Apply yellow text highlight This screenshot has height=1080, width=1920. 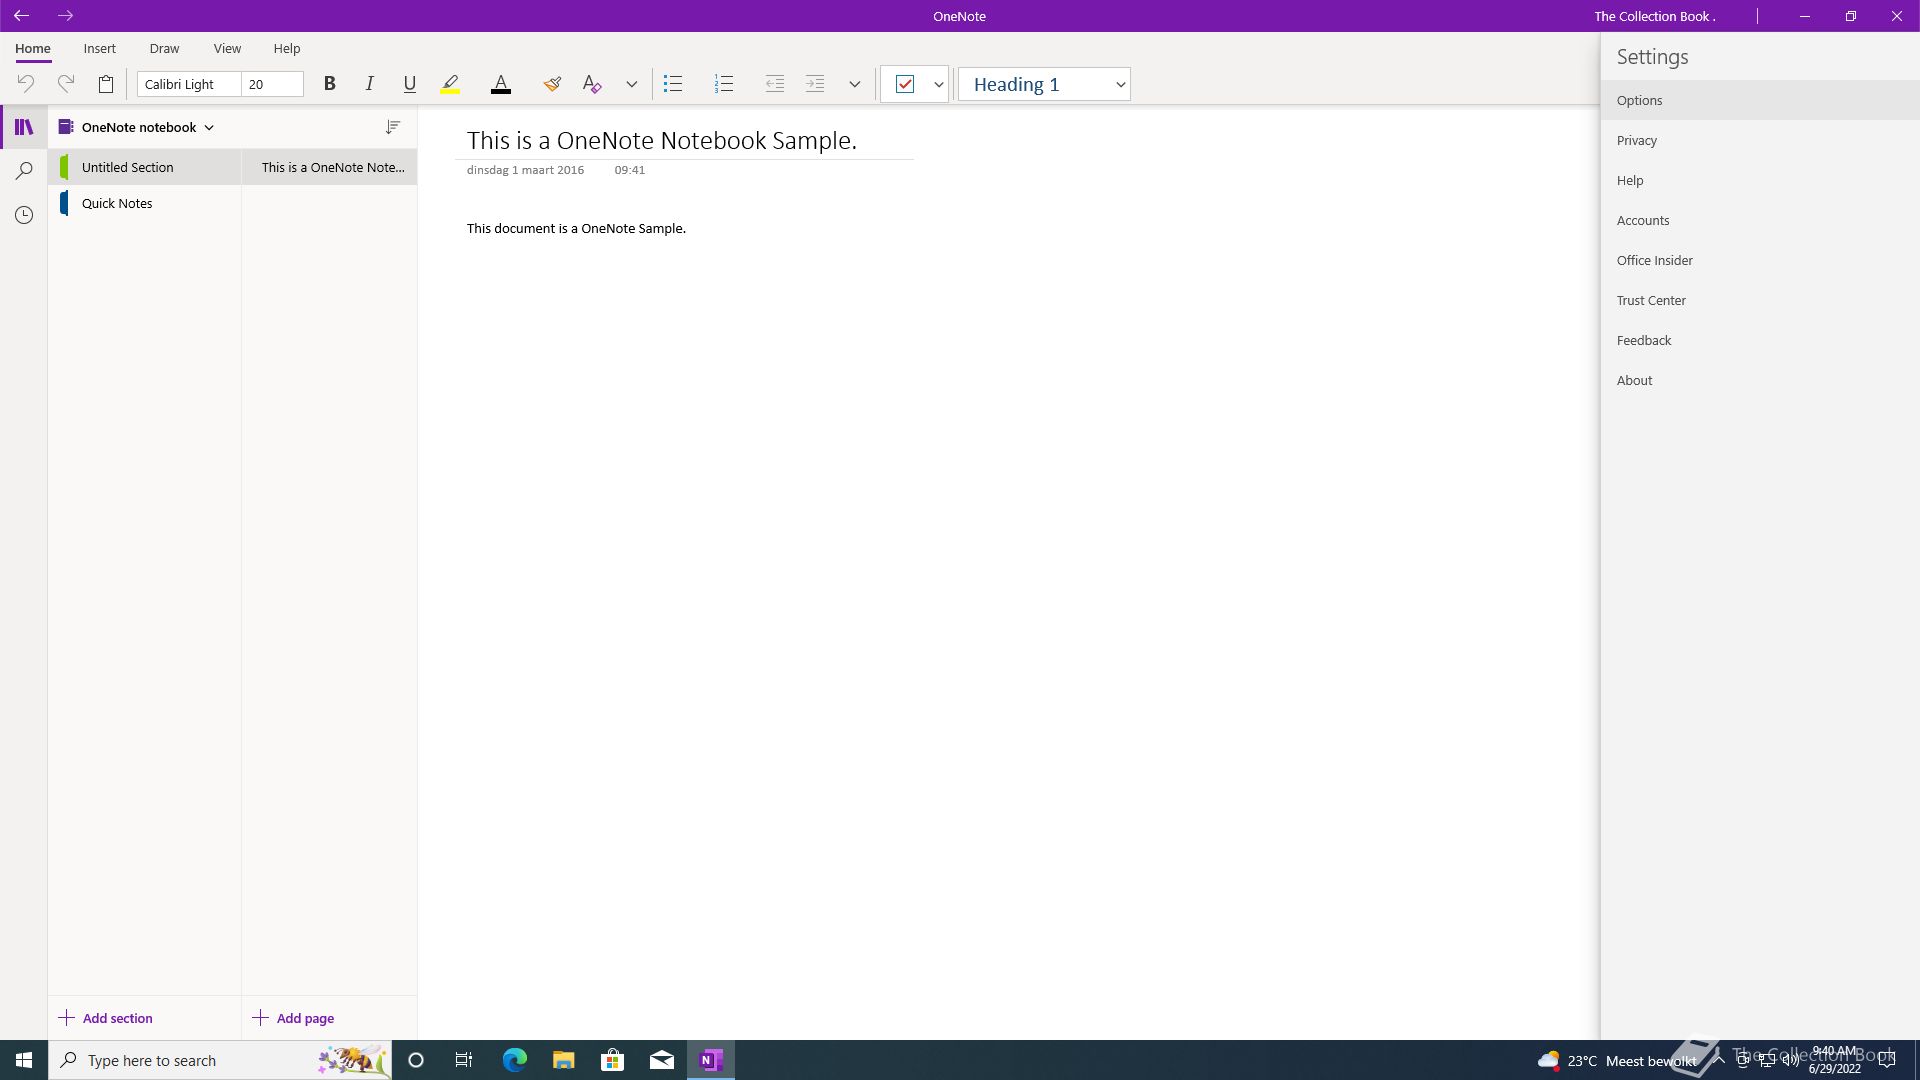point(450,84)
